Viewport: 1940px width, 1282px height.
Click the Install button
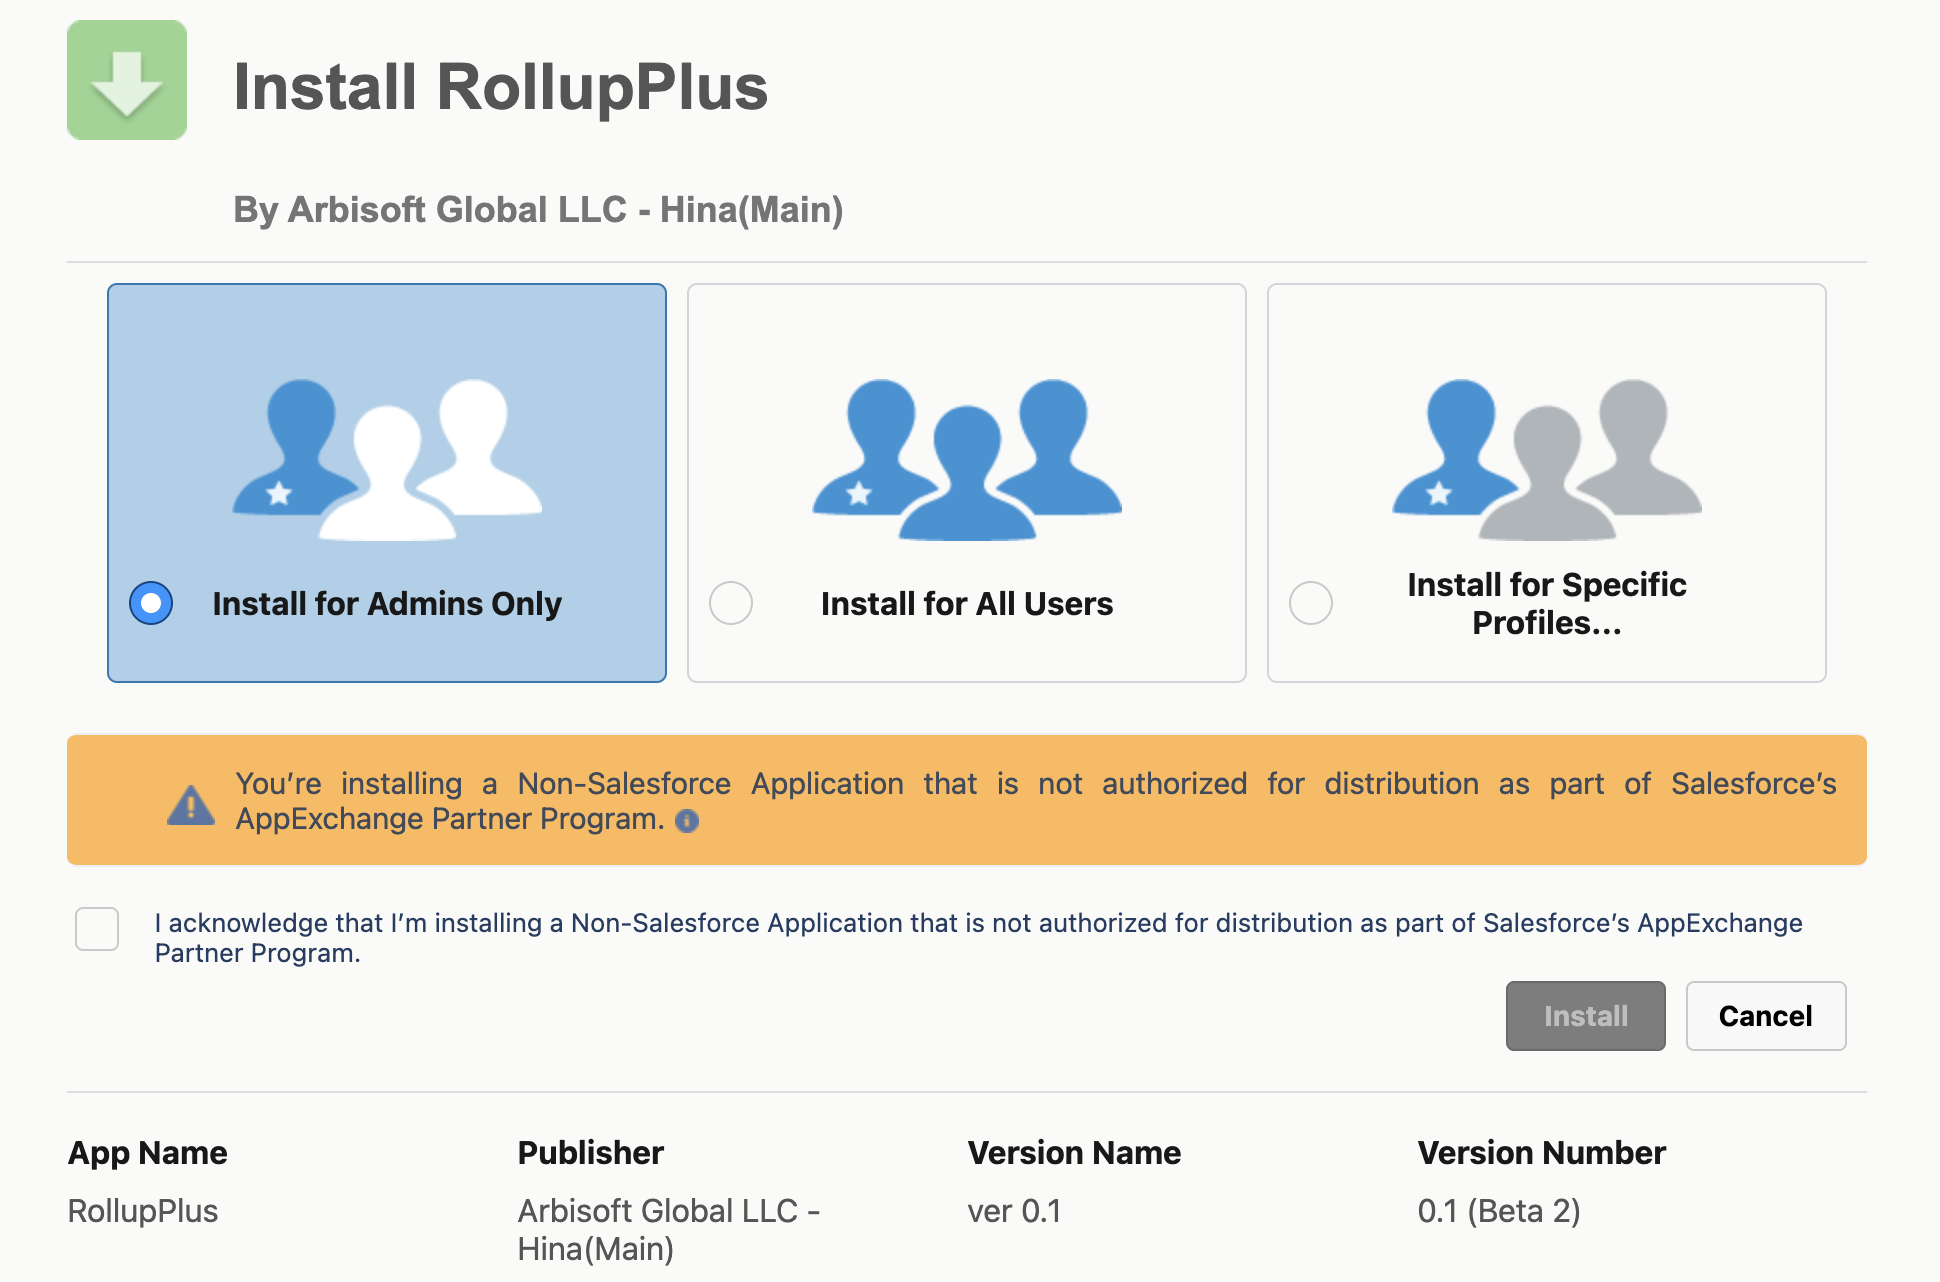1586,1016
